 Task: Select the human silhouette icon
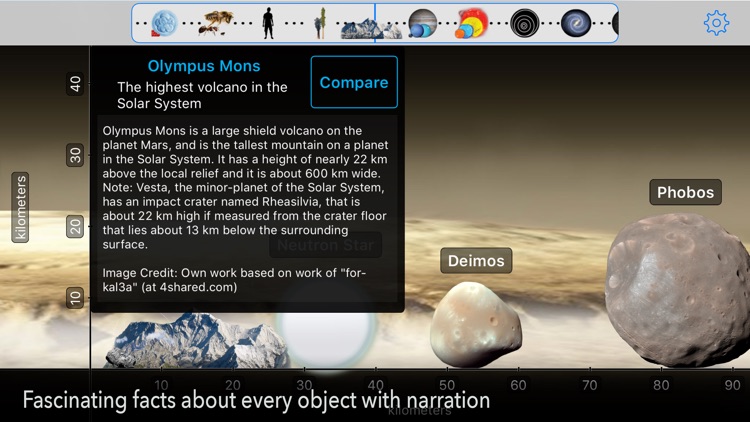point(268,23)
